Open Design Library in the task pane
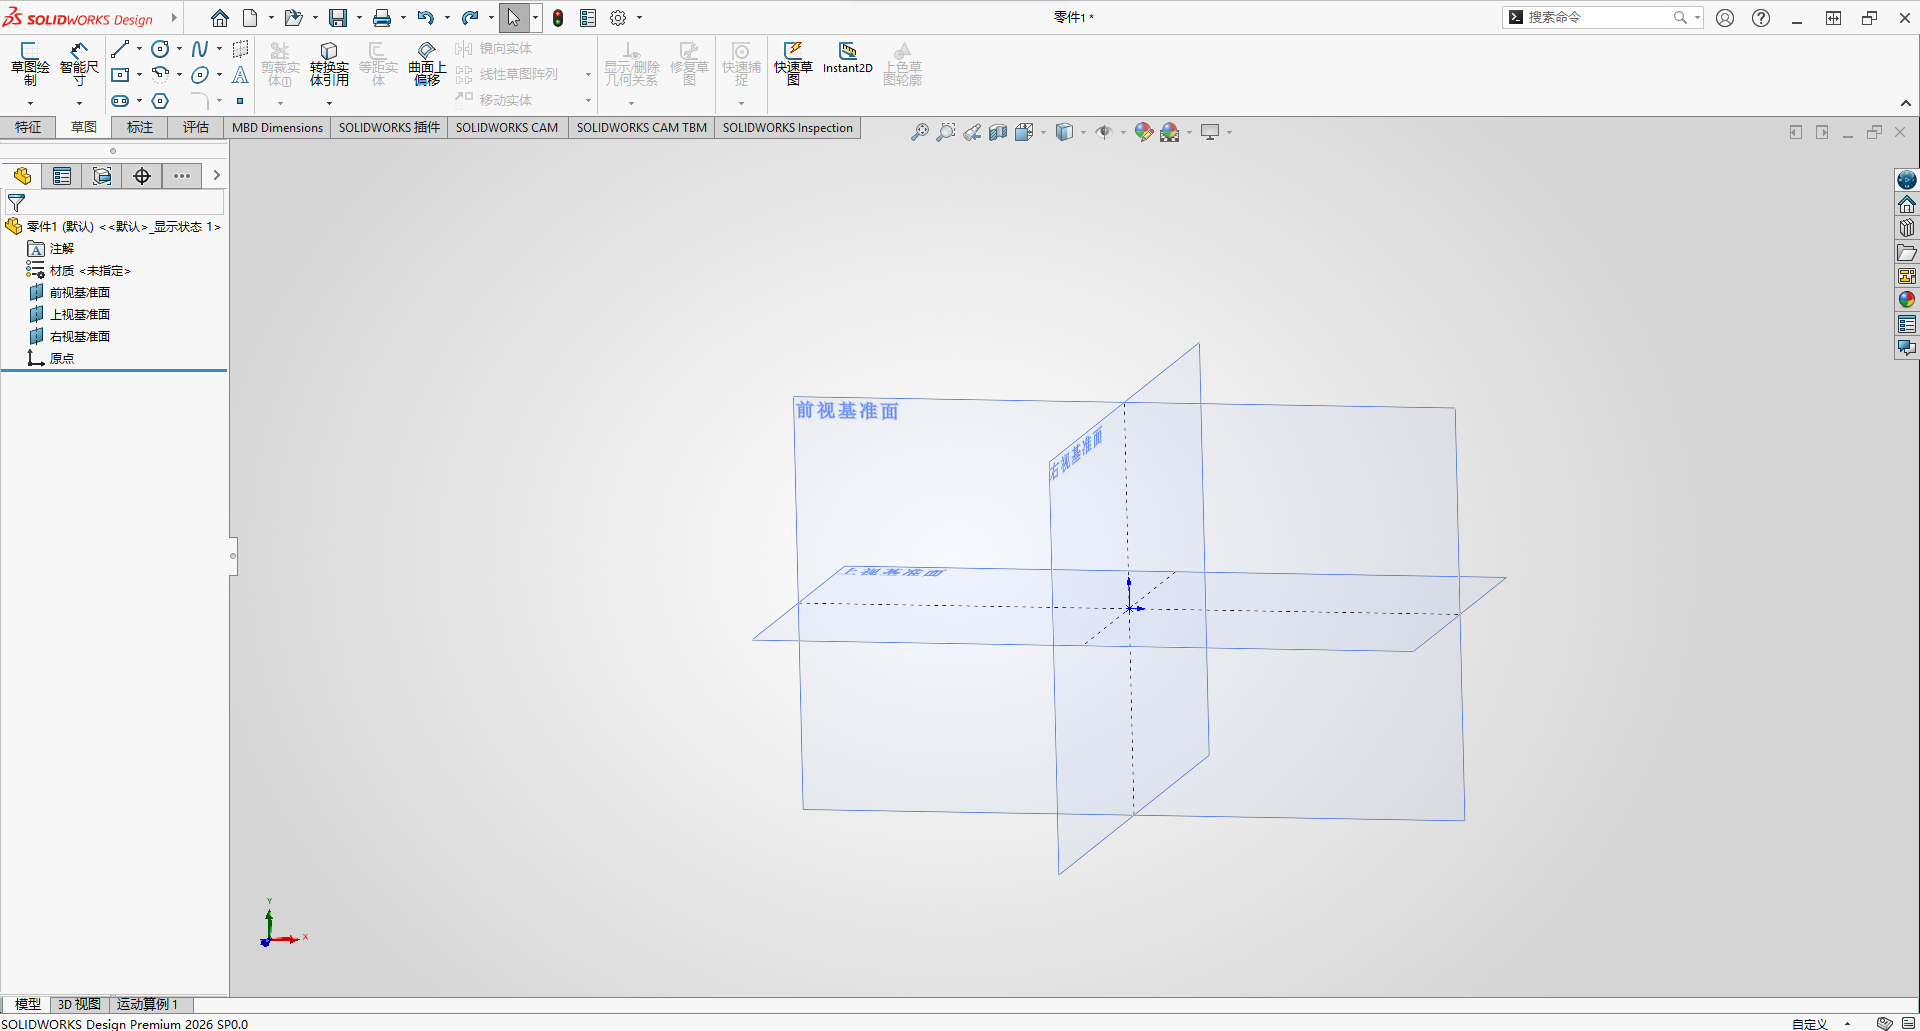1920x1031 pixels. (1907, 228)
